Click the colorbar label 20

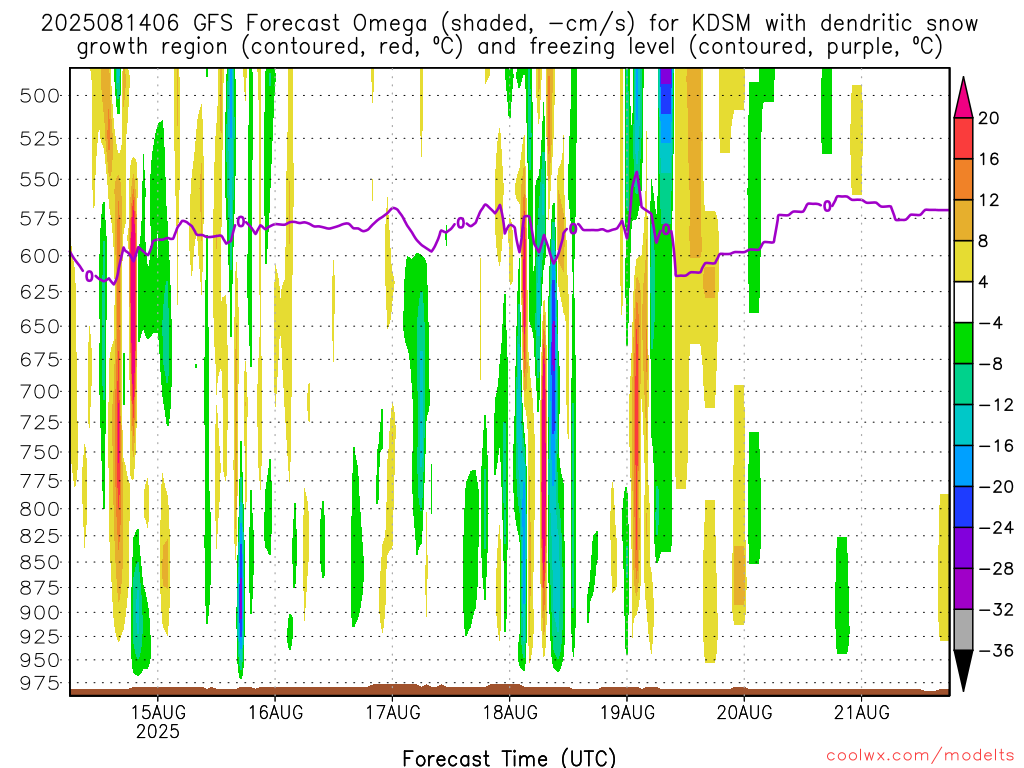tap(989, 118)
